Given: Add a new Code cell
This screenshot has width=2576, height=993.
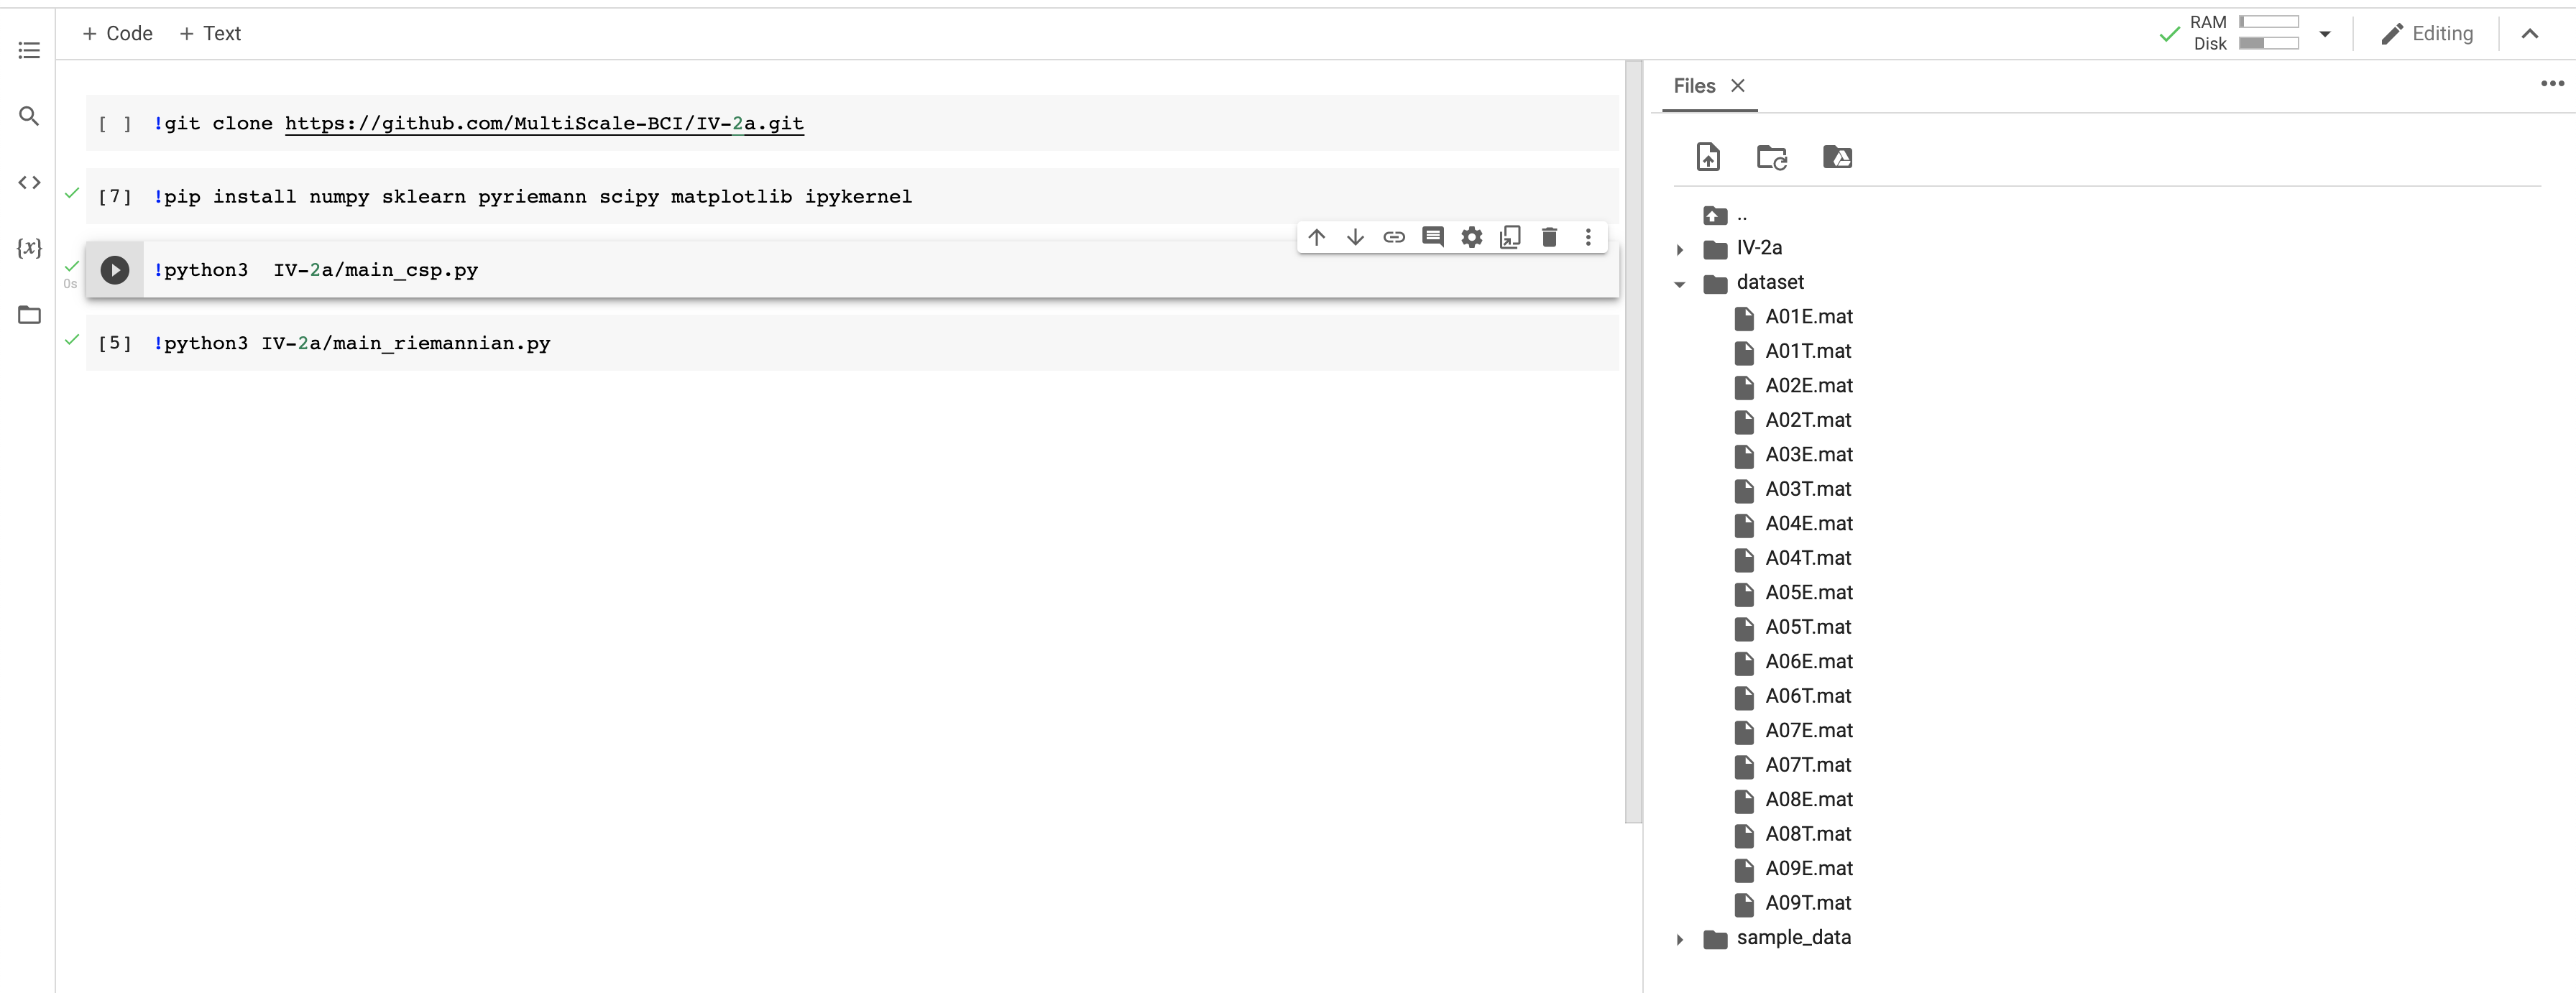Looking at the screenshot, I should 118,34.
